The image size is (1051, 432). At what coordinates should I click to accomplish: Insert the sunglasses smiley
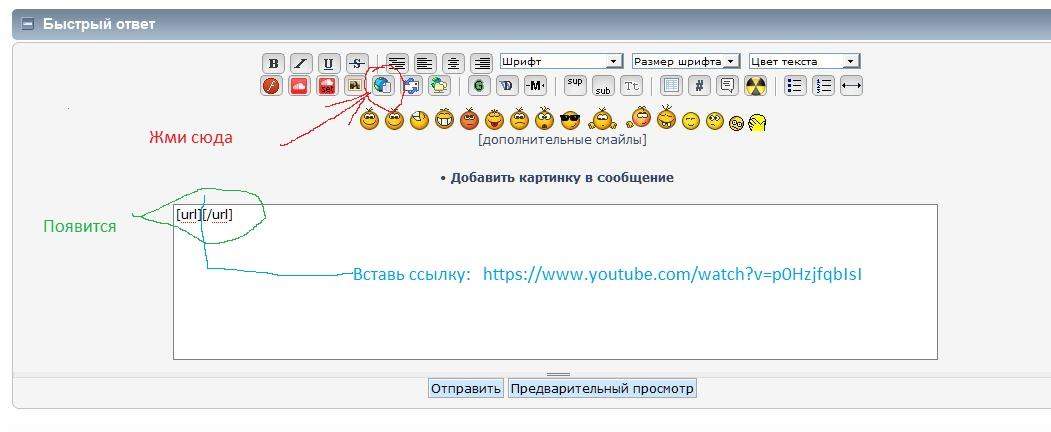(x=570, y=120)
